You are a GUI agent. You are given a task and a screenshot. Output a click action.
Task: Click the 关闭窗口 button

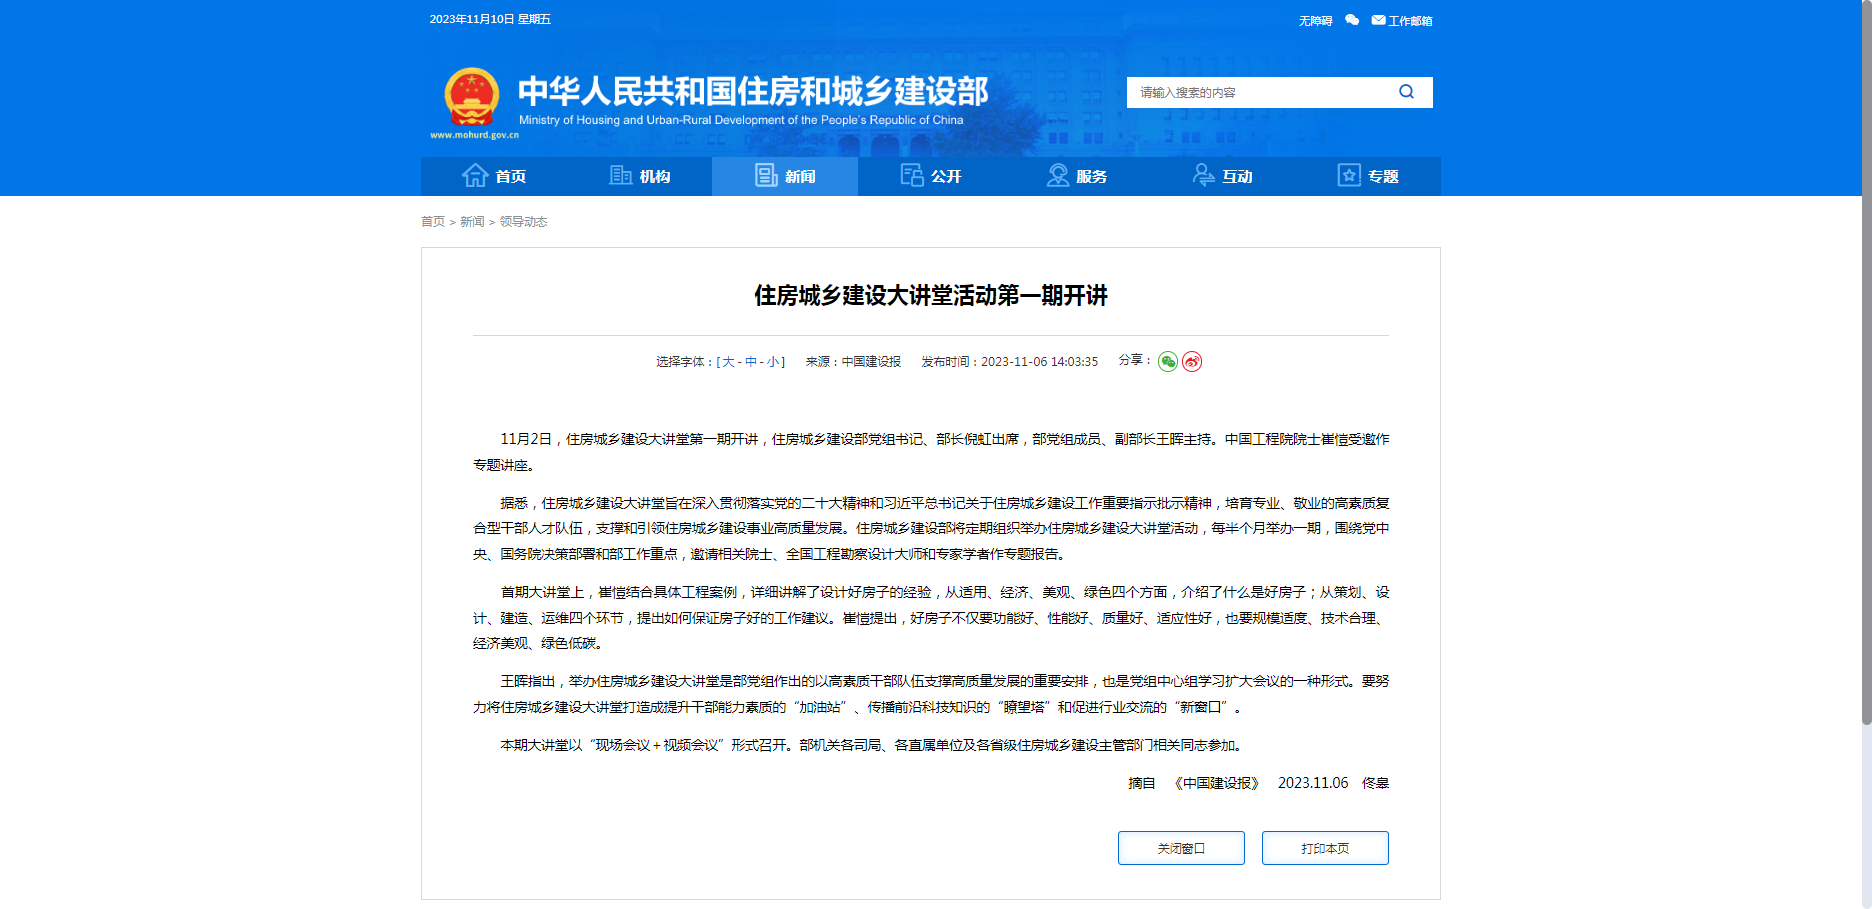[x=1181, y=848]
